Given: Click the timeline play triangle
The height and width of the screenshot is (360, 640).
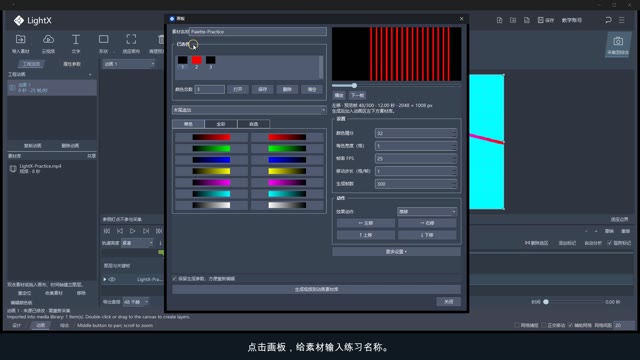Looking at the screenshot, I should [133, 231].
